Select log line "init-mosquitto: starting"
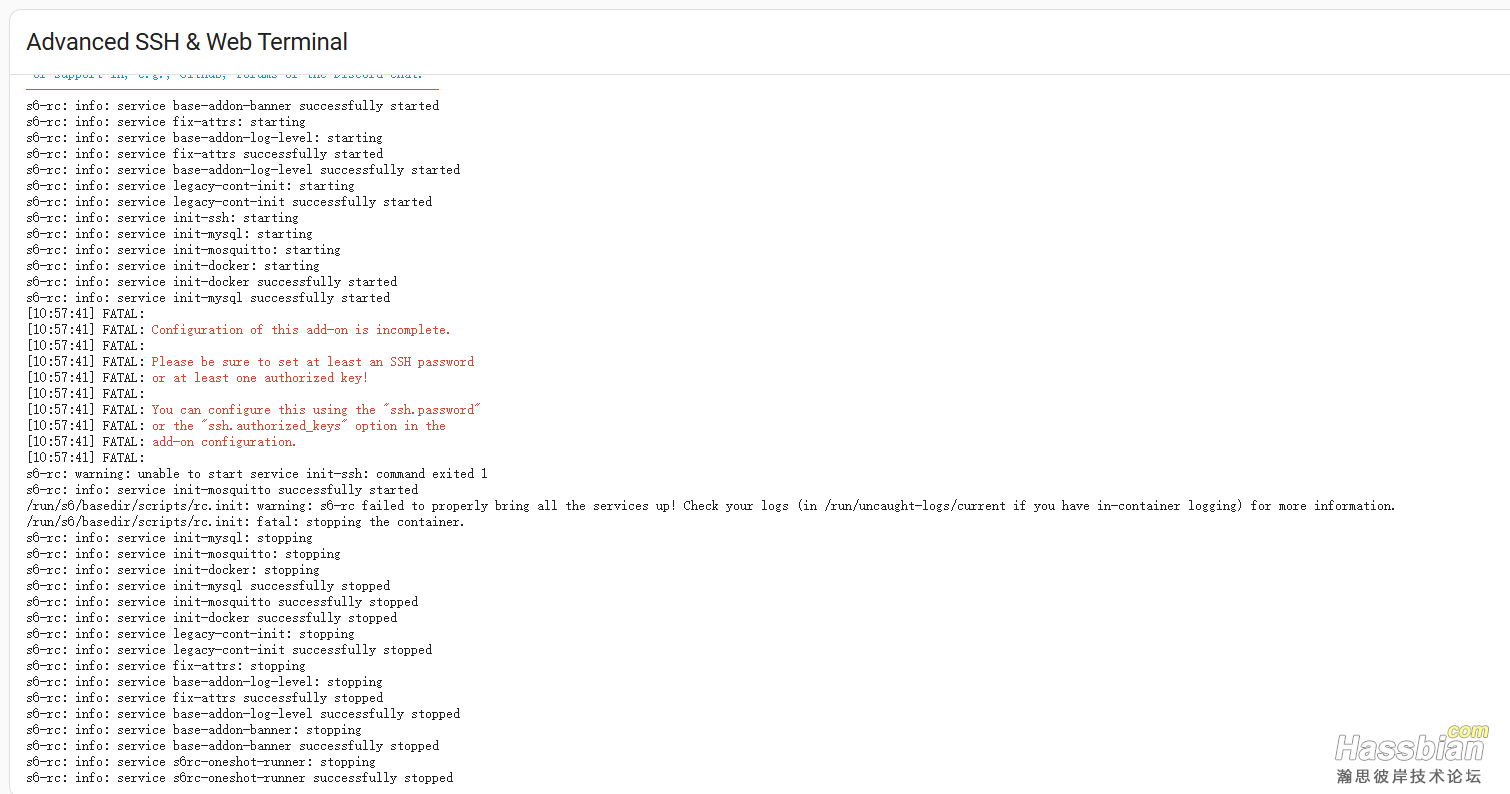 (x=184, y=250)
